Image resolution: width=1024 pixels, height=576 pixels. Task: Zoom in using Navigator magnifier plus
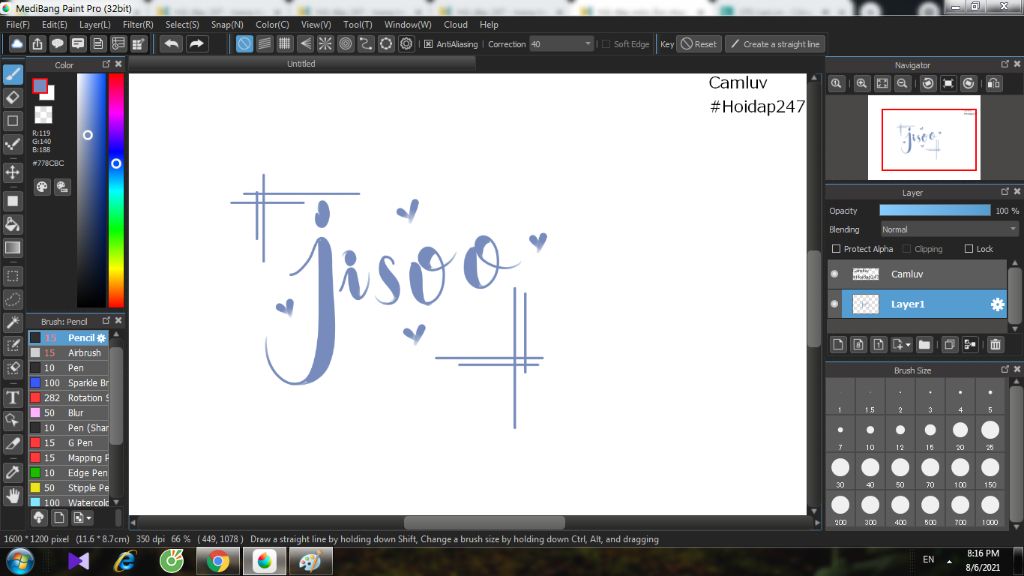862,84
